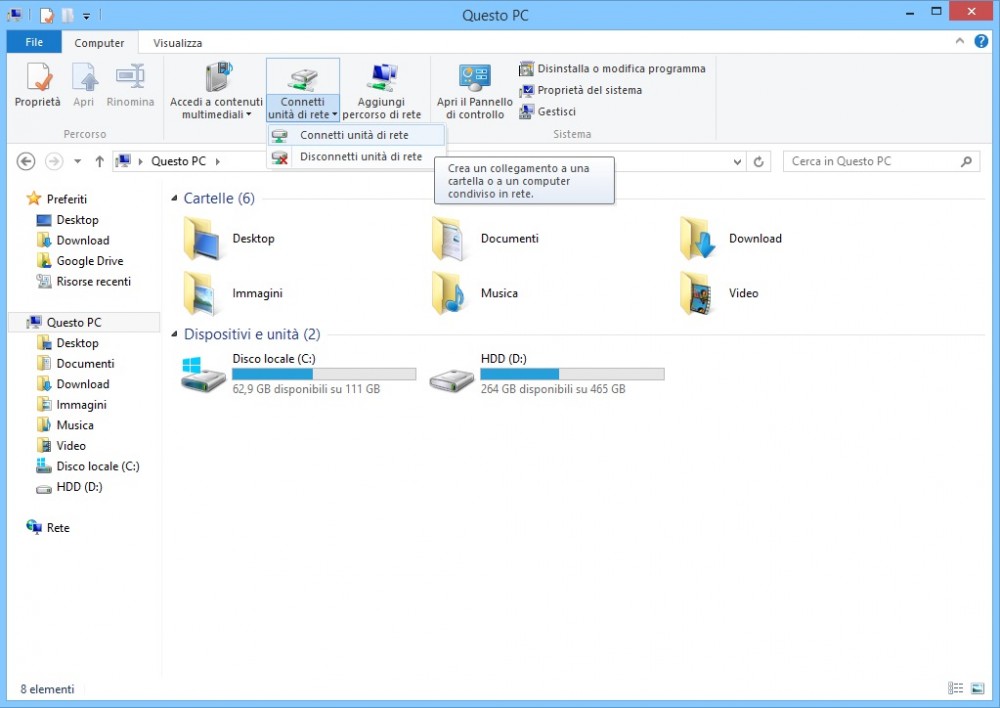Open address bar history dropdown
The height and width of the screenshot is (708, 1000).
pos(737,161)
